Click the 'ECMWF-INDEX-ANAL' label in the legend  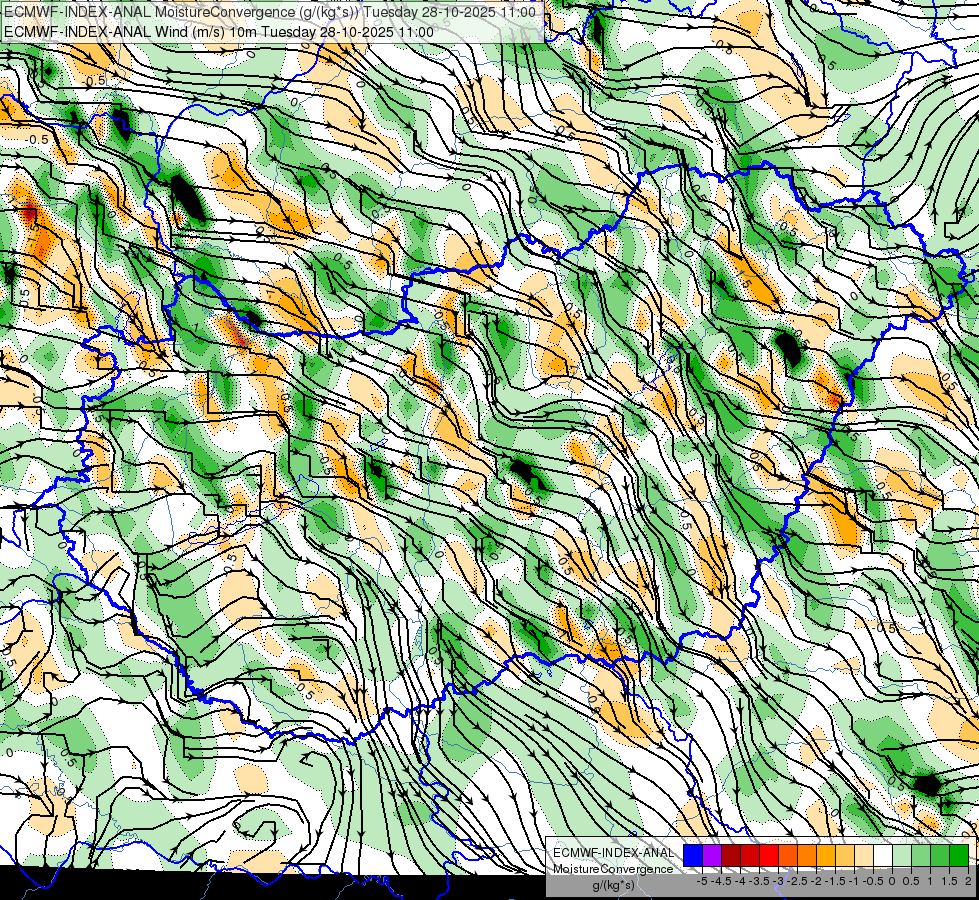click(x=613, y=853)
